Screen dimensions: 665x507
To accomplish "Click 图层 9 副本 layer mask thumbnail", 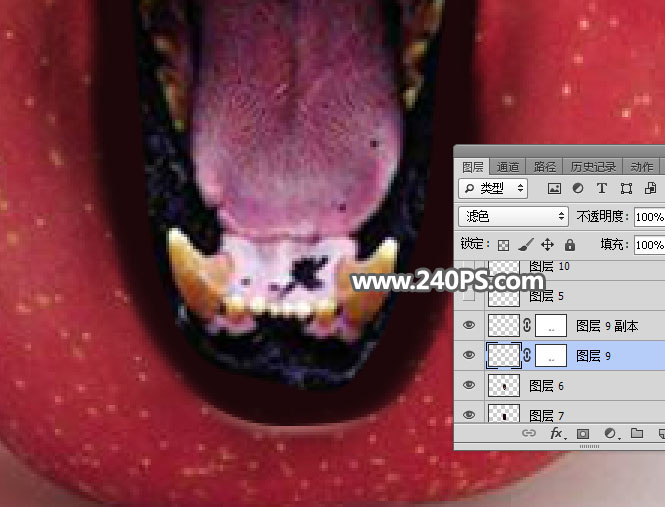I will [551, 325].
